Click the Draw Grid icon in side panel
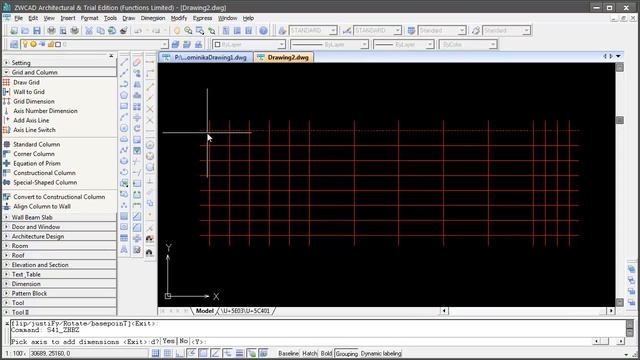 6,82
